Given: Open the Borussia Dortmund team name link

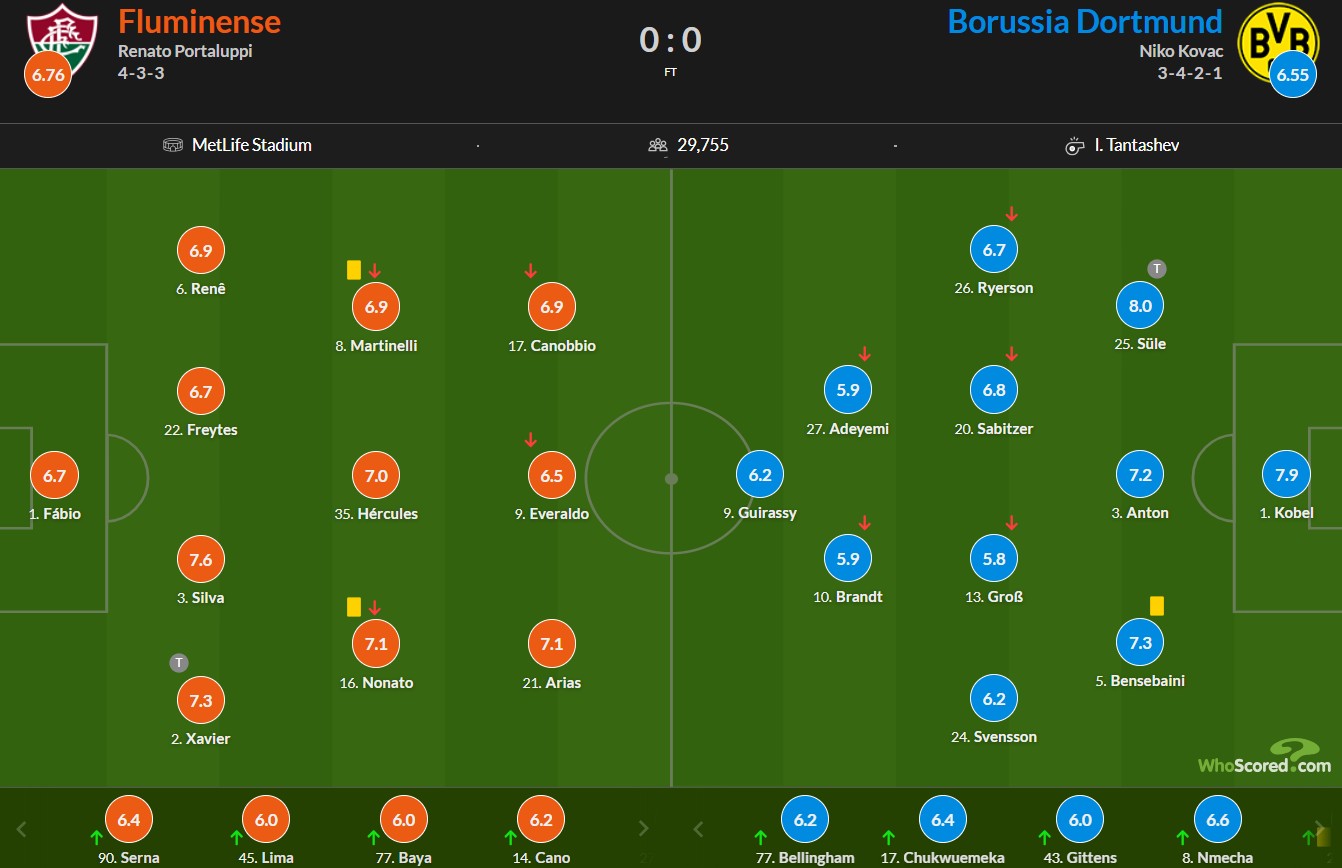Looking at the screenshot, I should pyautogui.click(x=1085, y=21).
